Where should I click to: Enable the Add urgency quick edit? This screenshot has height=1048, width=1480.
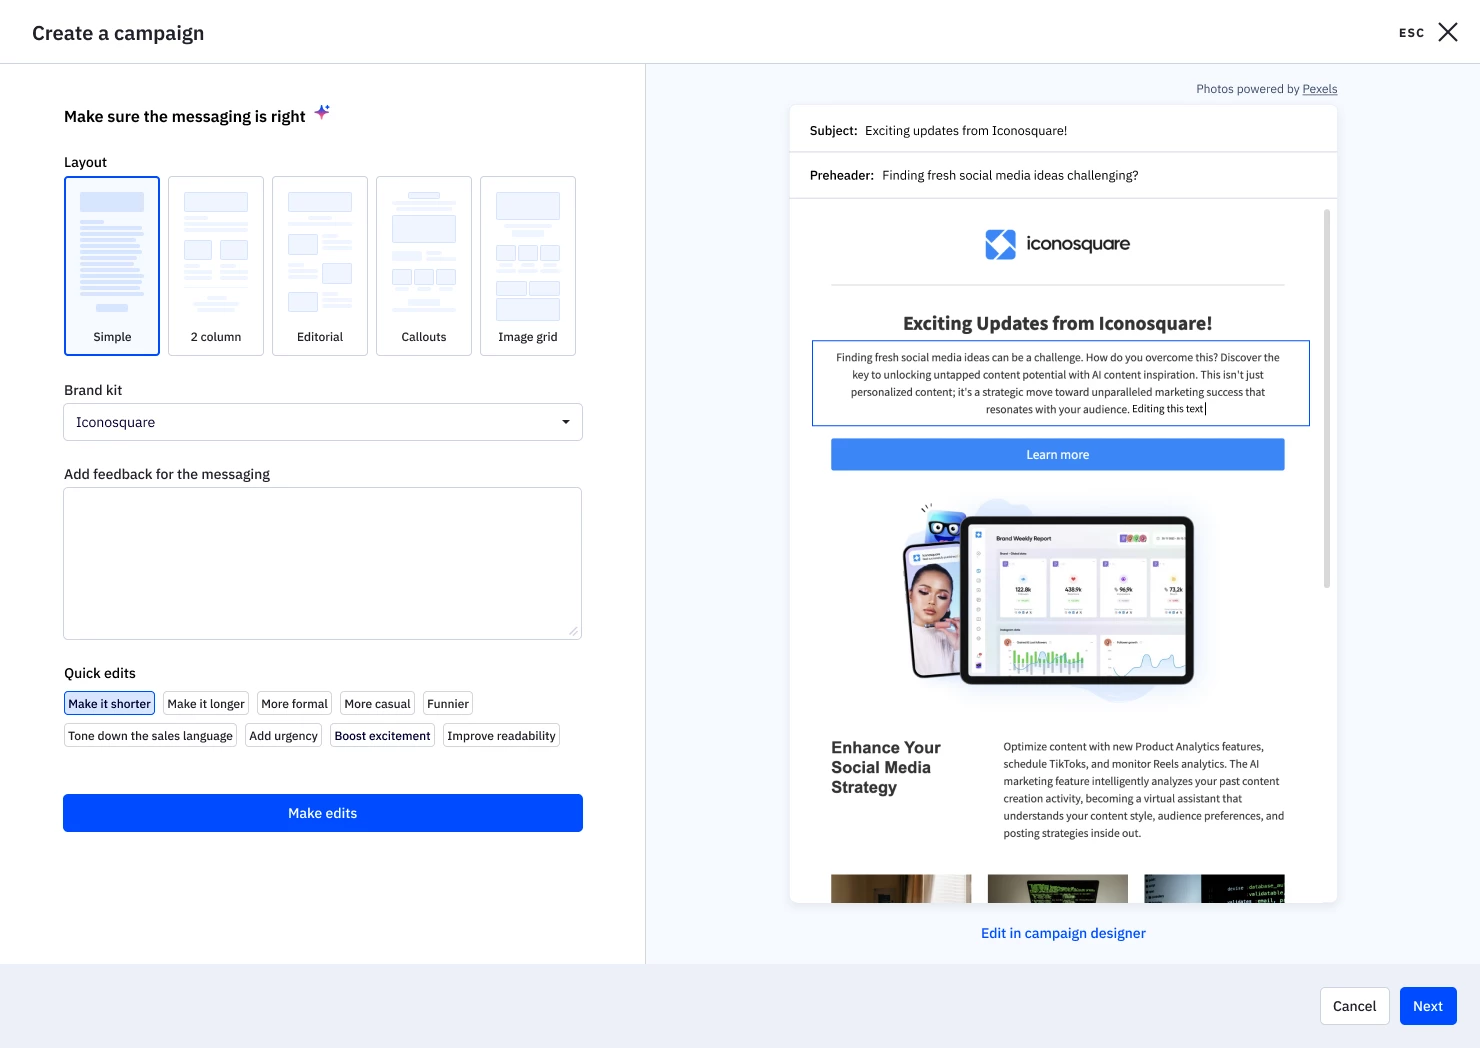click(x=283, y=736)
